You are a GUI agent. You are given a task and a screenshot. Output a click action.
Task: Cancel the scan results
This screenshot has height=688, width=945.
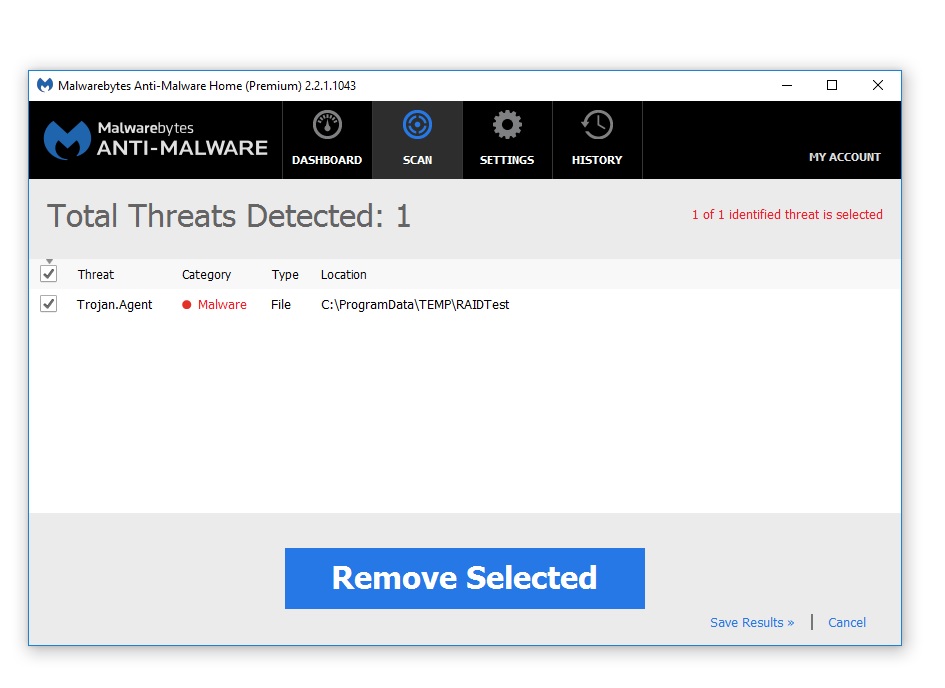847,622
